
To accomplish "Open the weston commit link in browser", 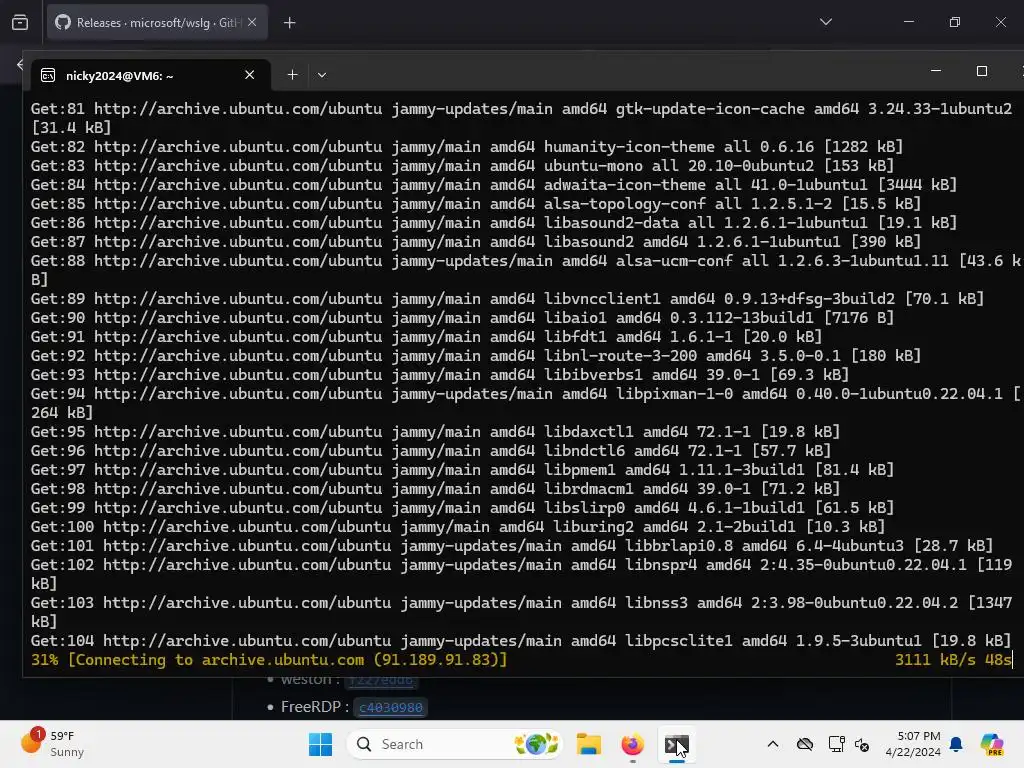I will pos(380,680).
